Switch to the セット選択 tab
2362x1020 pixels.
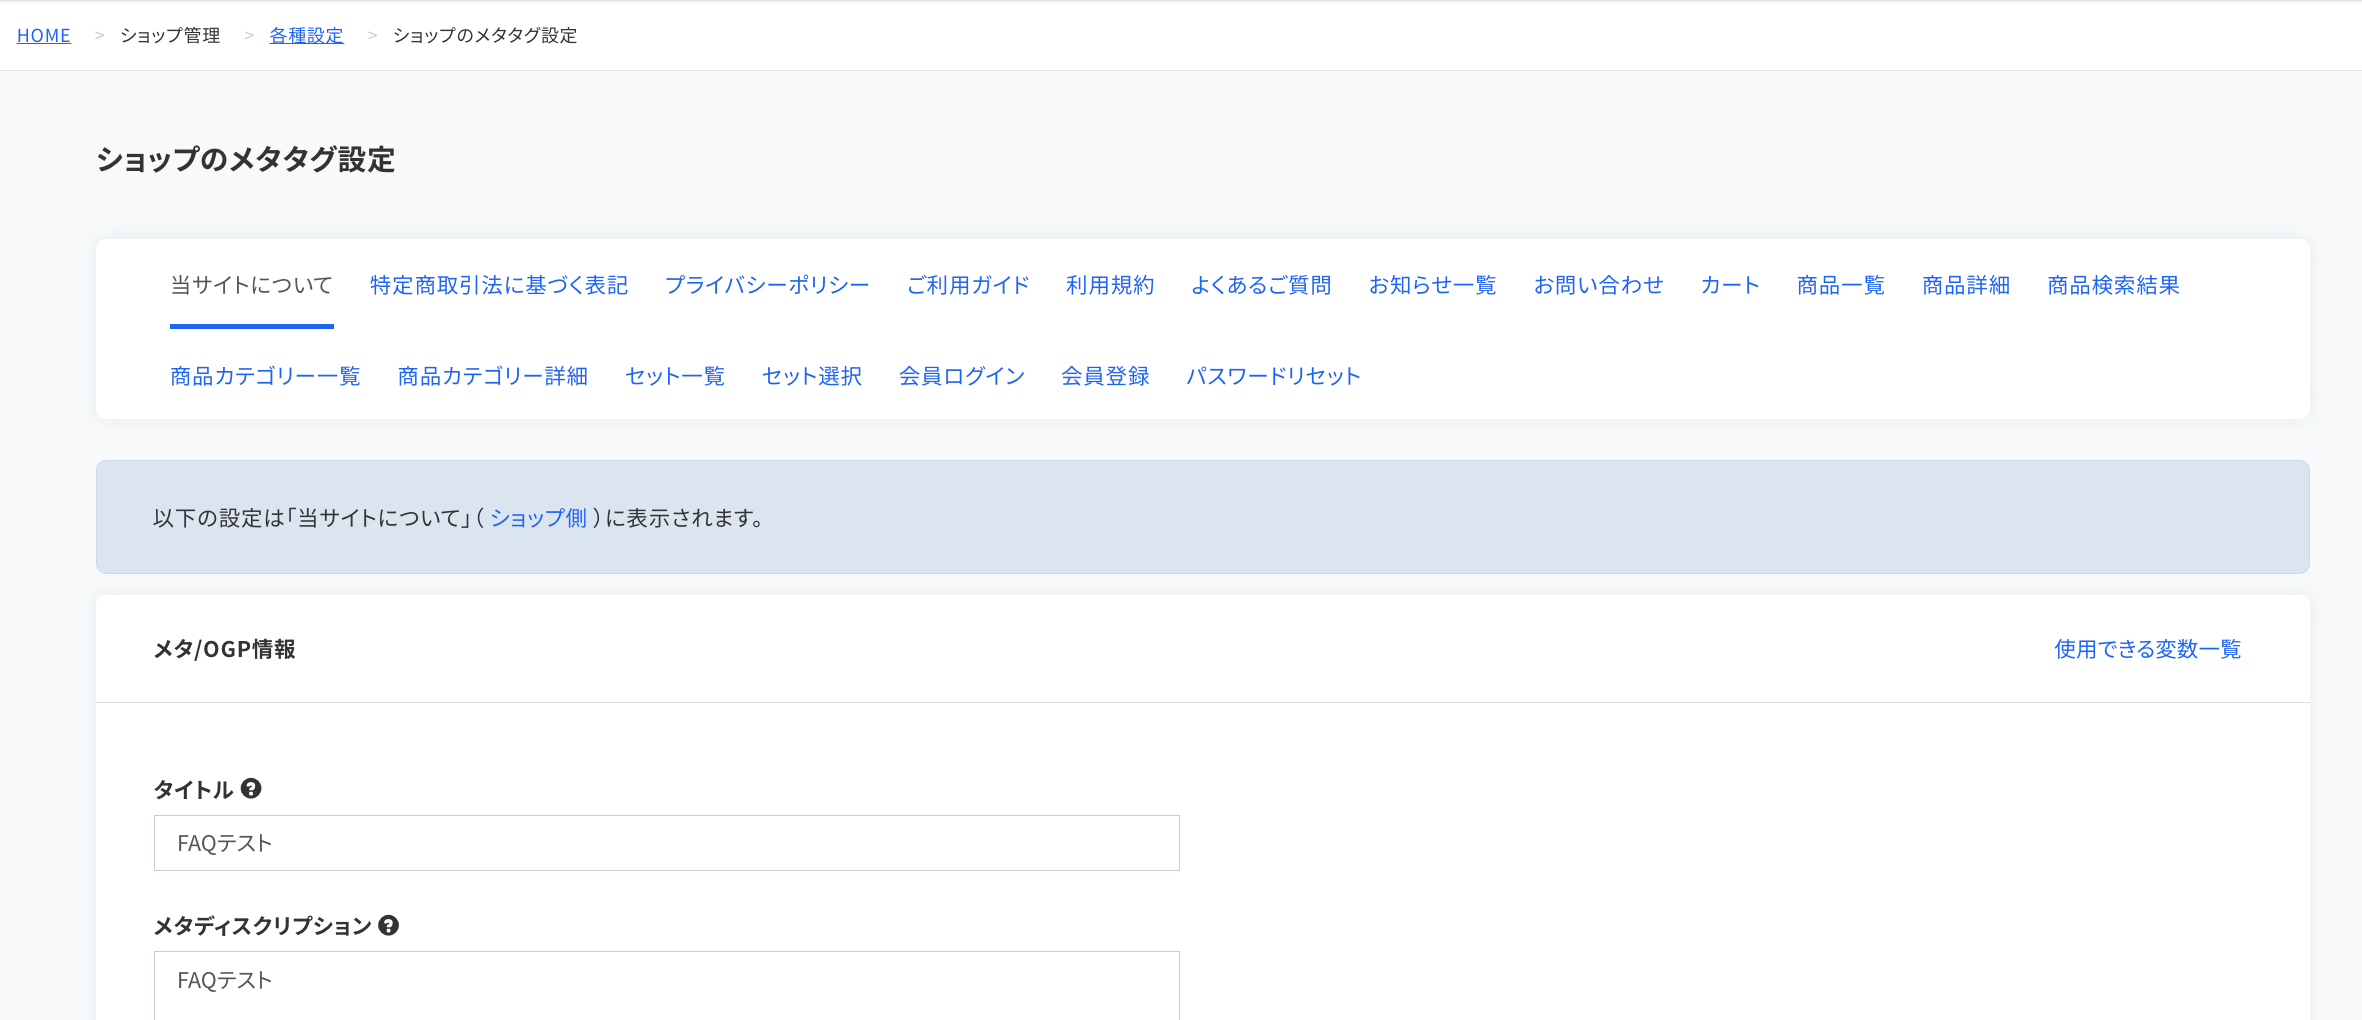point(812,376)
